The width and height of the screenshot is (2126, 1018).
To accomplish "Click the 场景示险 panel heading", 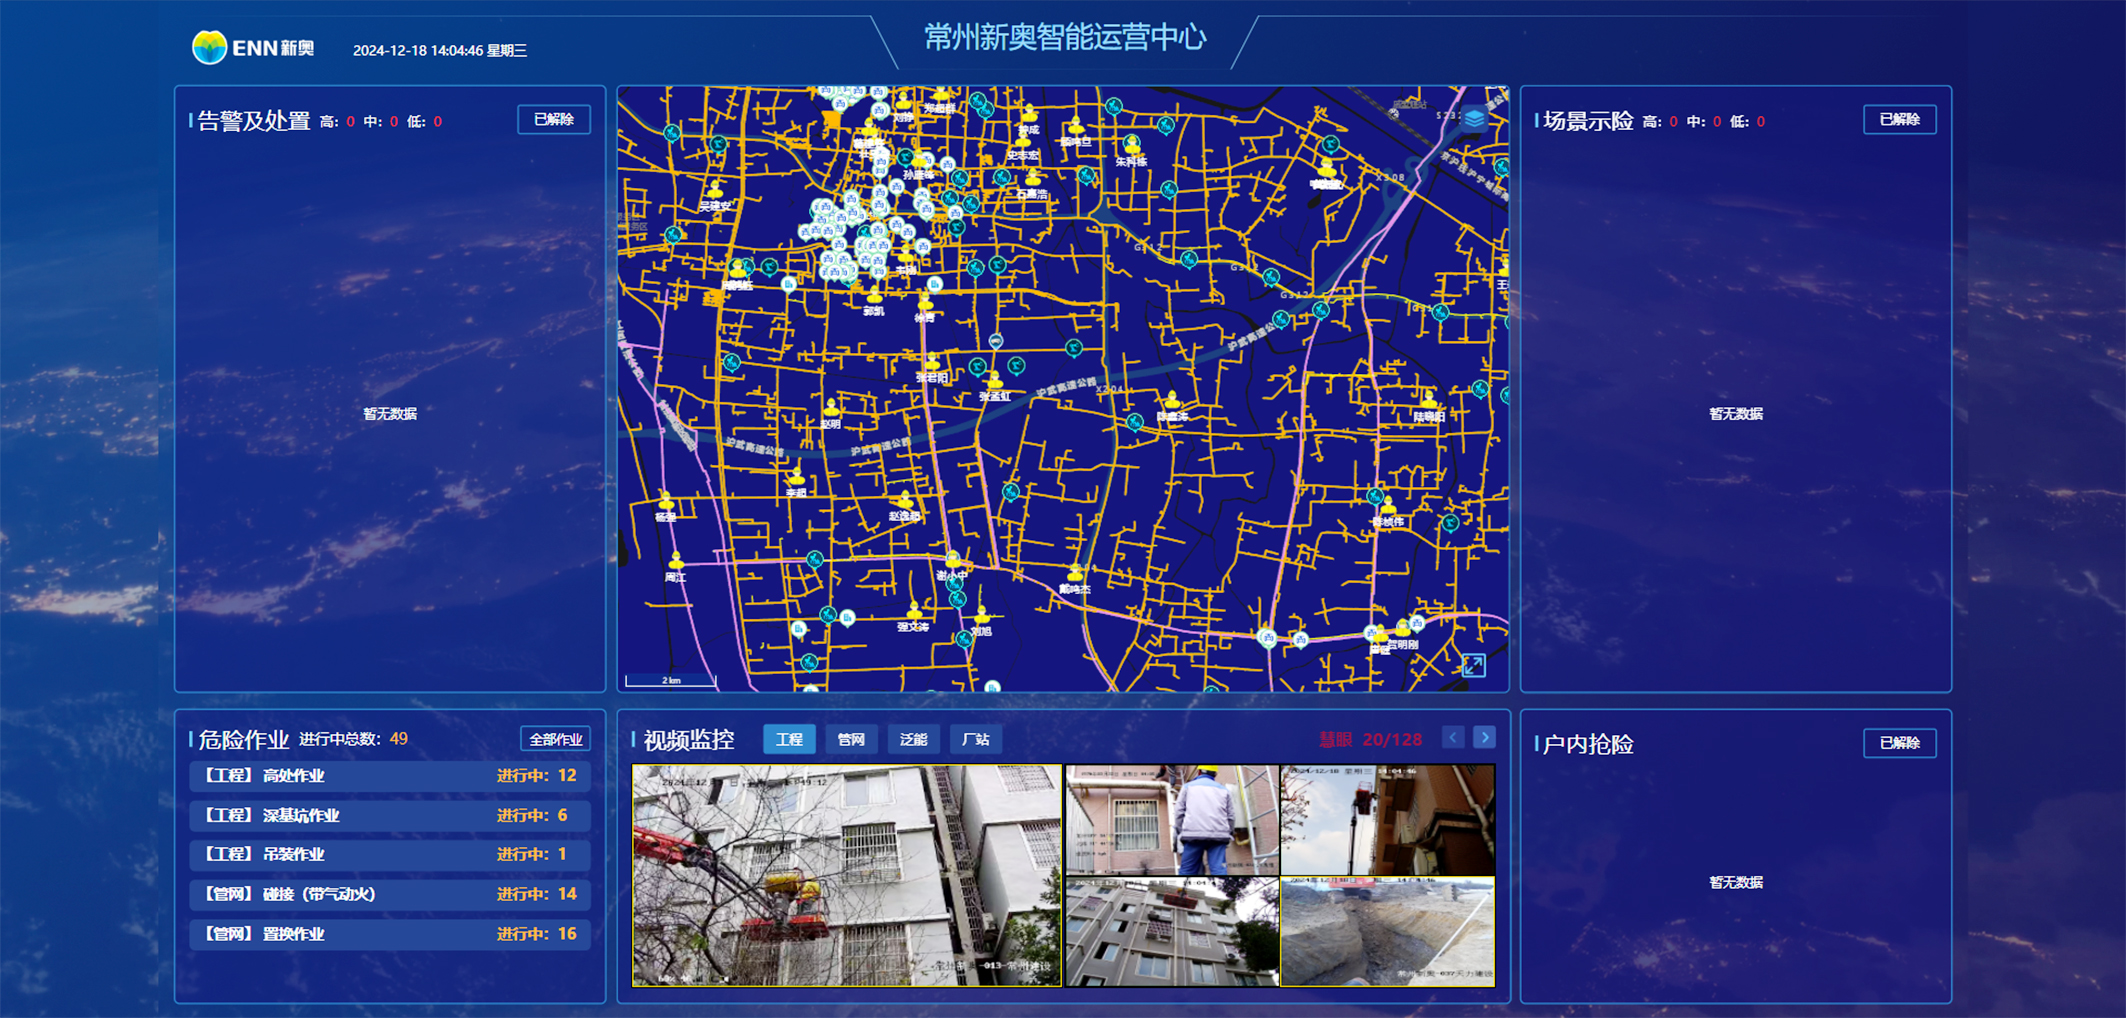I will tap(1588, 121).
